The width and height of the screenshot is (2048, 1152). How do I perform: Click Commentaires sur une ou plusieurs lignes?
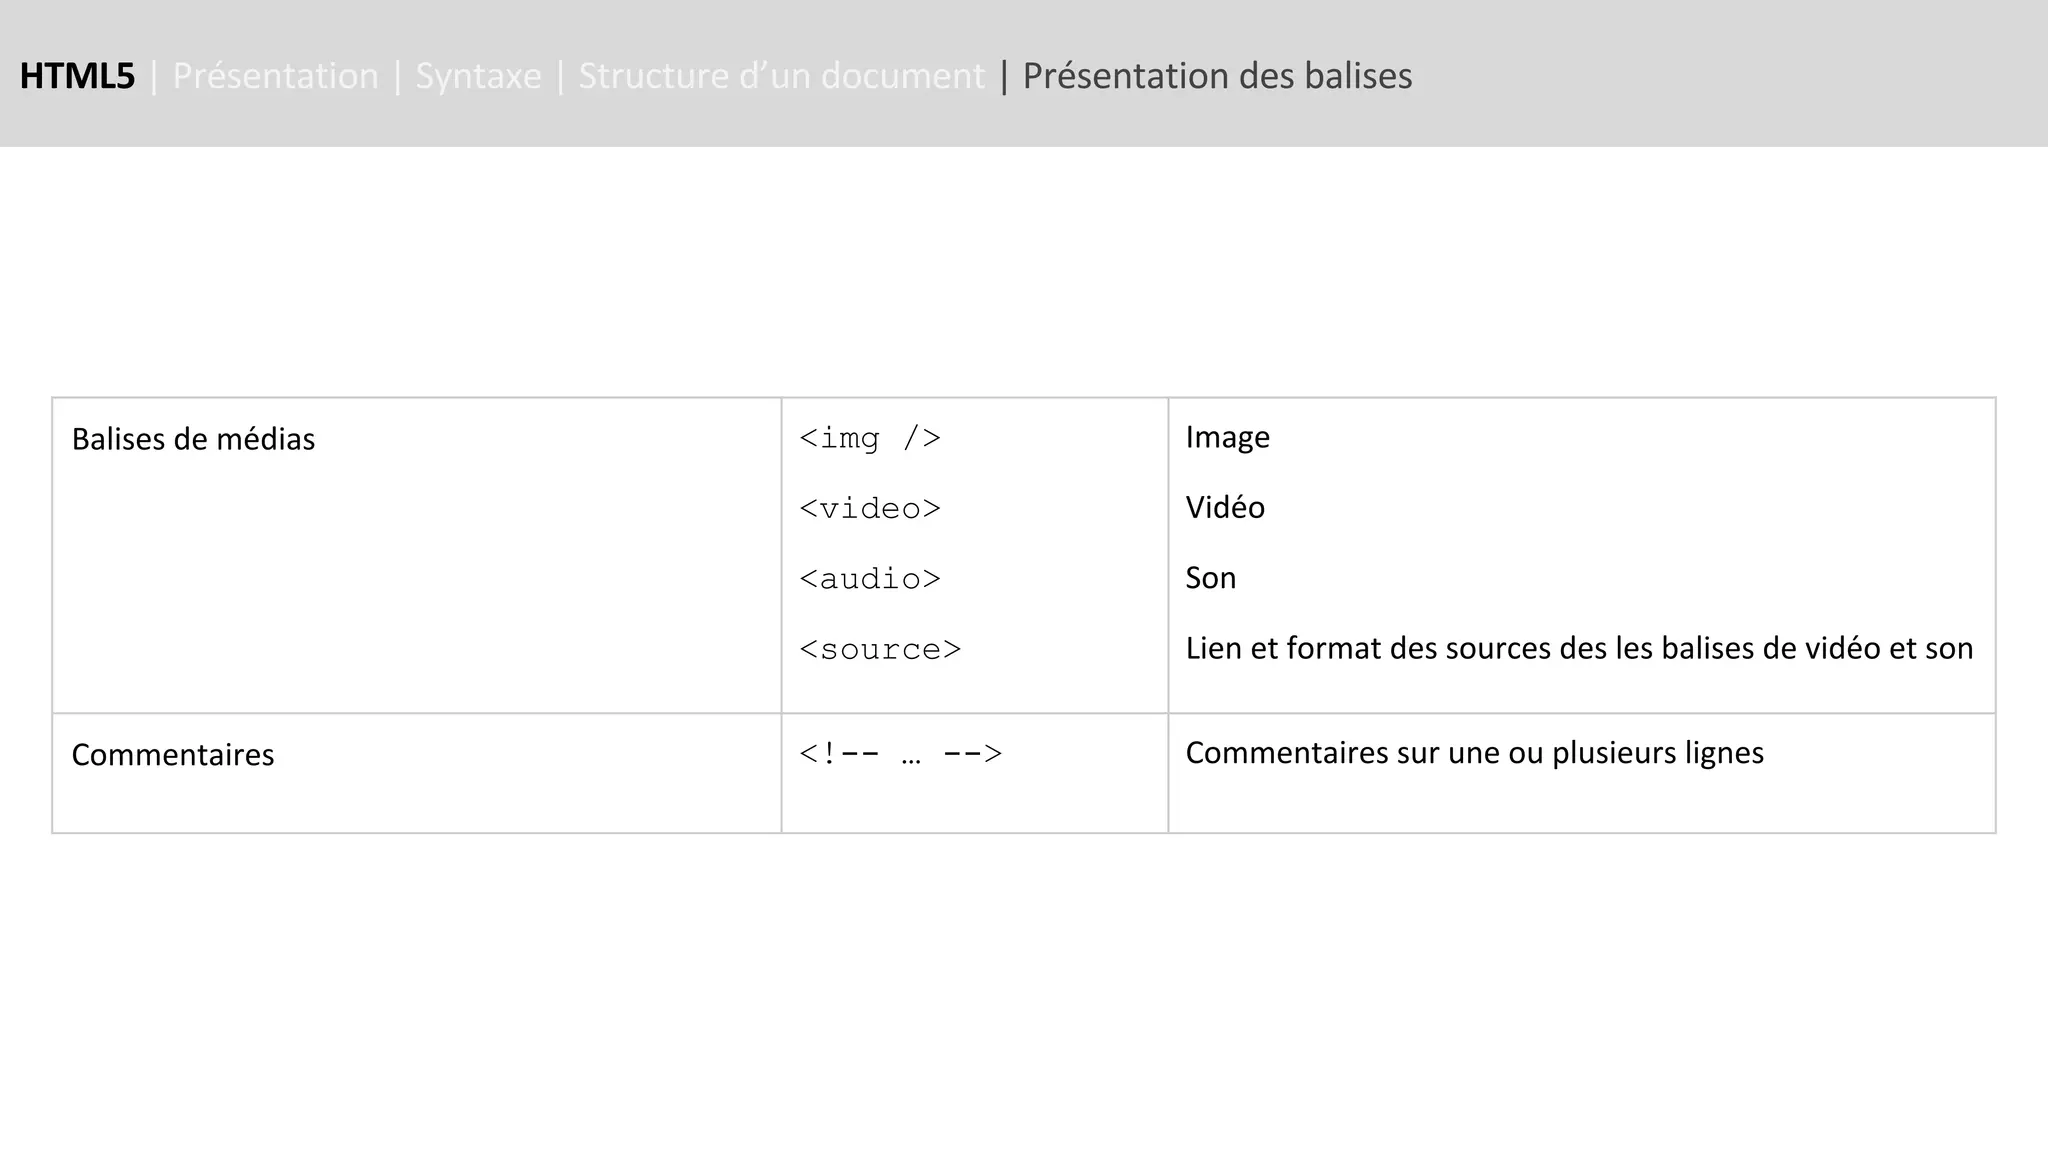coord(1474,752)
